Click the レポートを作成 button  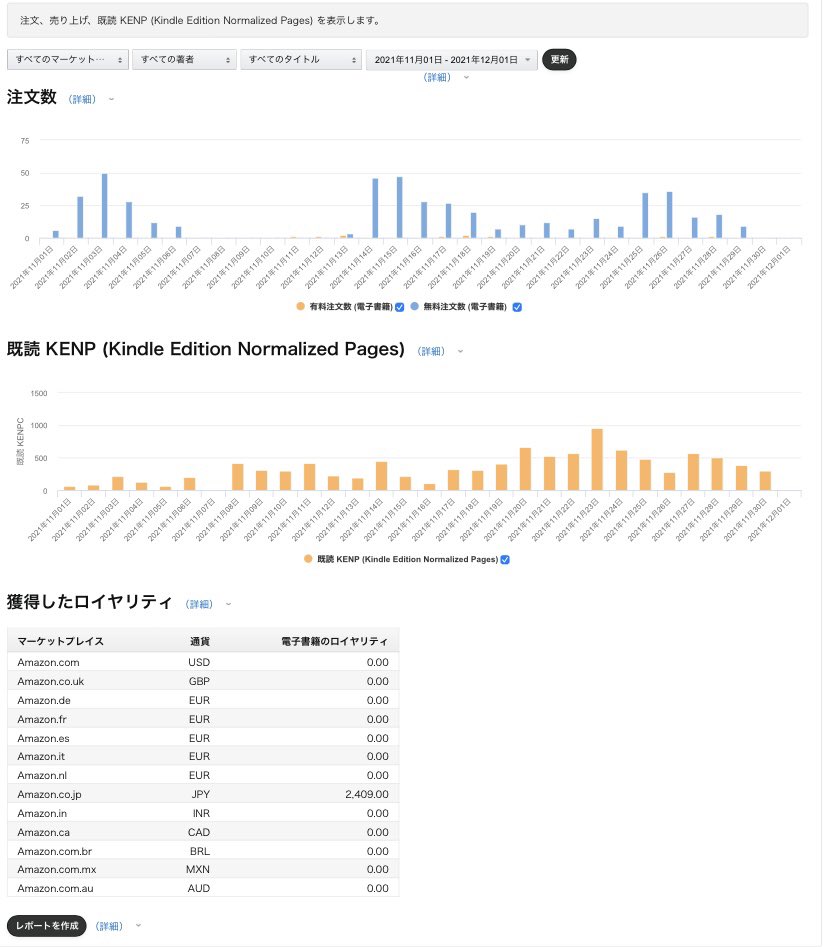point(47,925)
